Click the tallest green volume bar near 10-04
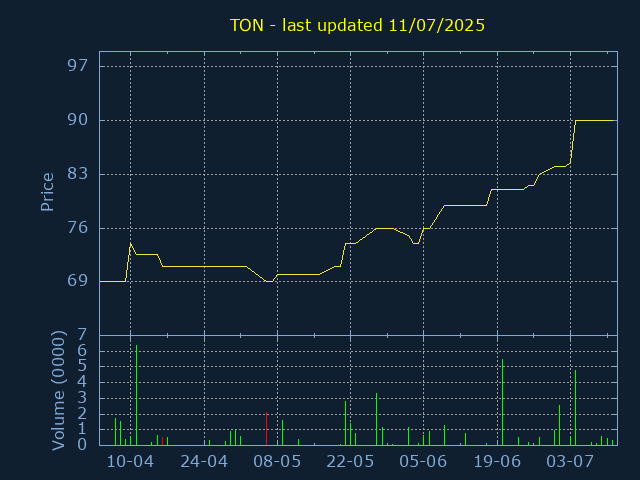640x480 pixels. 136,395
